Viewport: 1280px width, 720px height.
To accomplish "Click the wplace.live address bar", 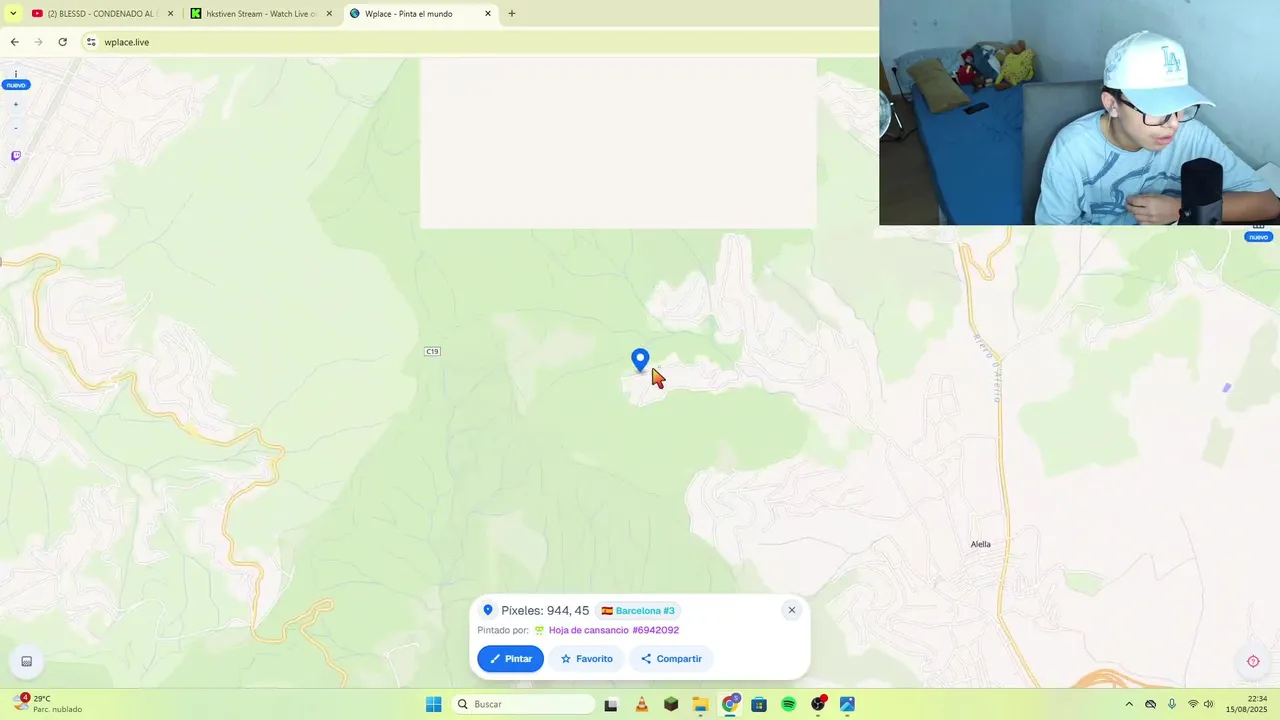I will (x=480, y=42).
